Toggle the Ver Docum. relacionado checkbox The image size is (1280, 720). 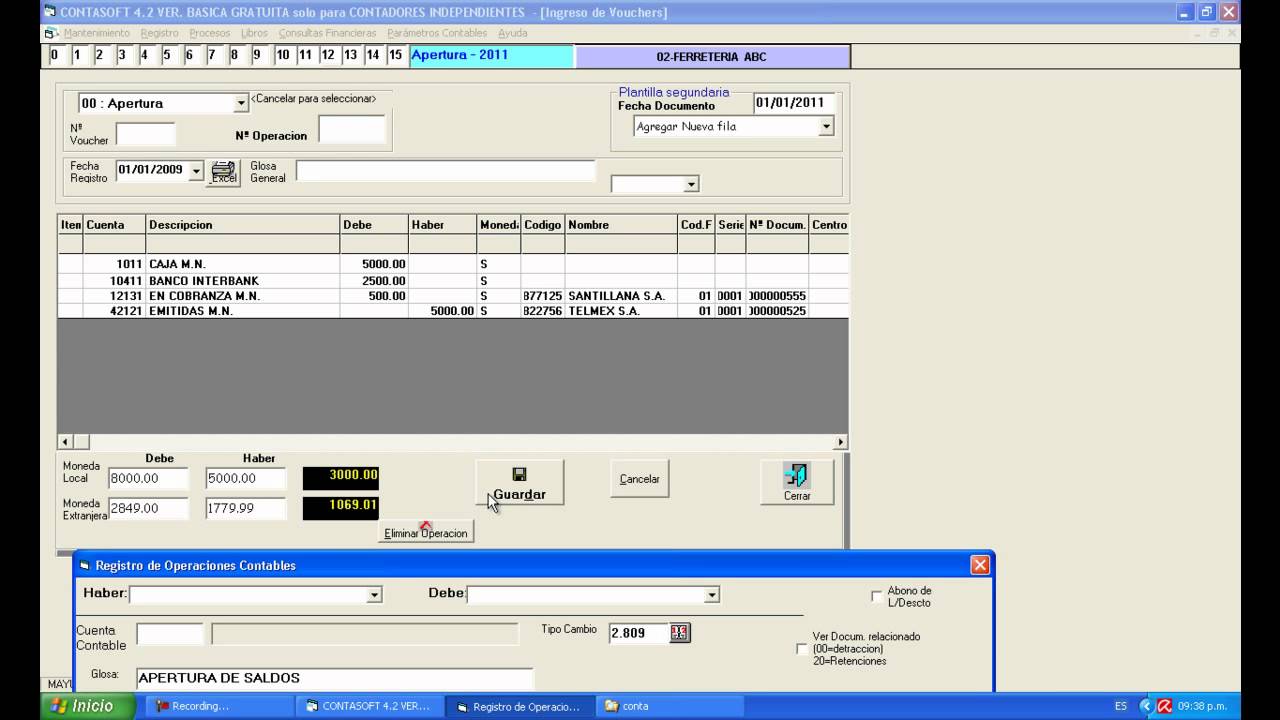[802, 649]
